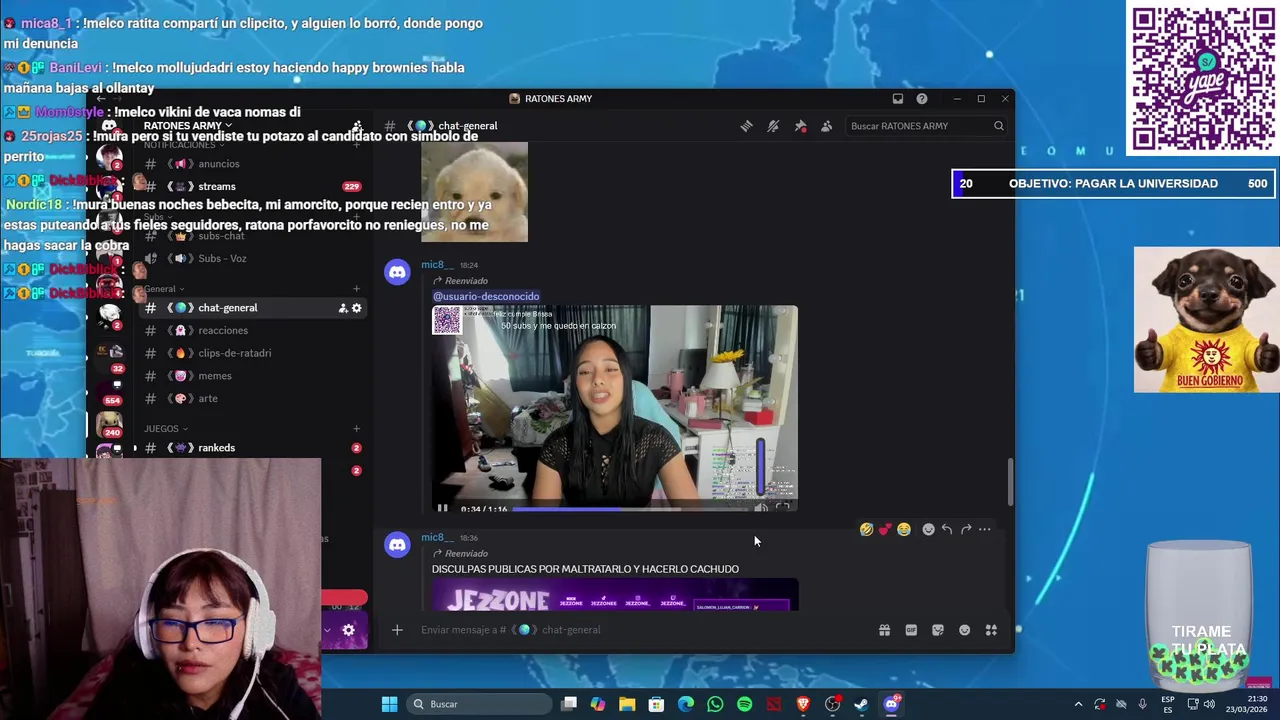Screen dimensions: 1280x720
Task: Open the streams channel
Action: pos(254,187)
